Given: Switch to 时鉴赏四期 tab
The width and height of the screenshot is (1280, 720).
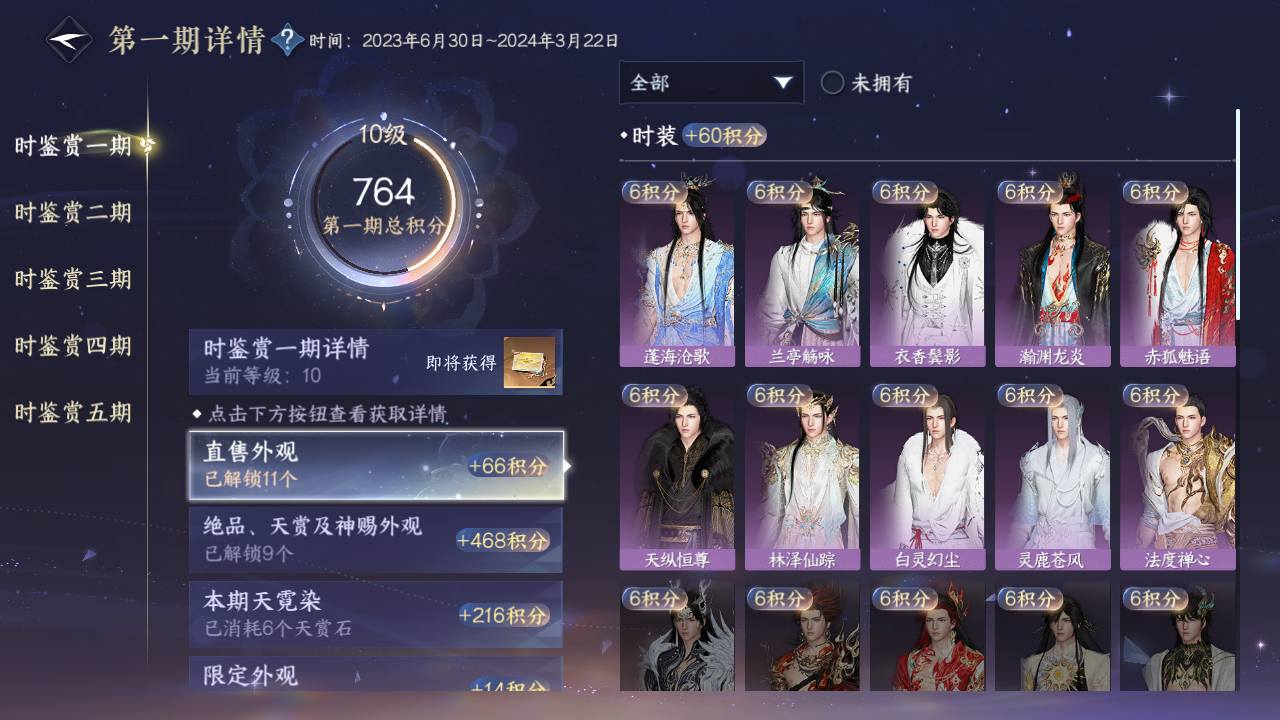Looking at the screenshot, I should (x=73, y=347).
